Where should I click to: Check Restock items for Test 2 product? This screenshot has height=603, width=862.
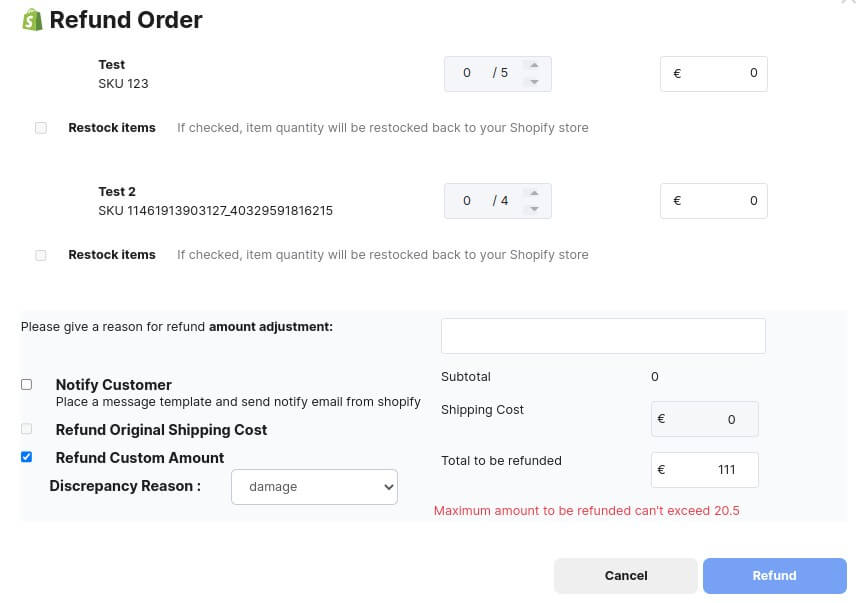click(x=41, y=255)
